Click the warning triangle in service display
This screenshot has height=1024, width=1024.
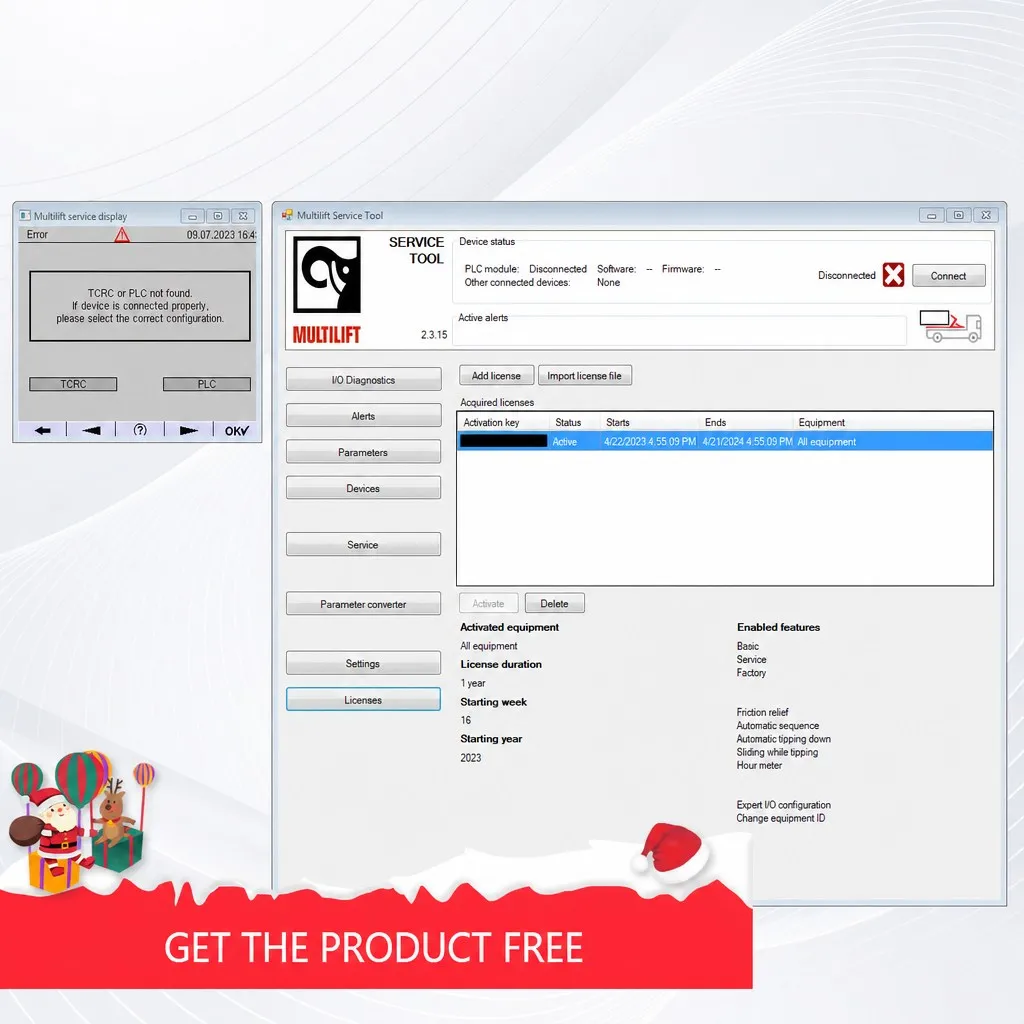tap(122, 234)
